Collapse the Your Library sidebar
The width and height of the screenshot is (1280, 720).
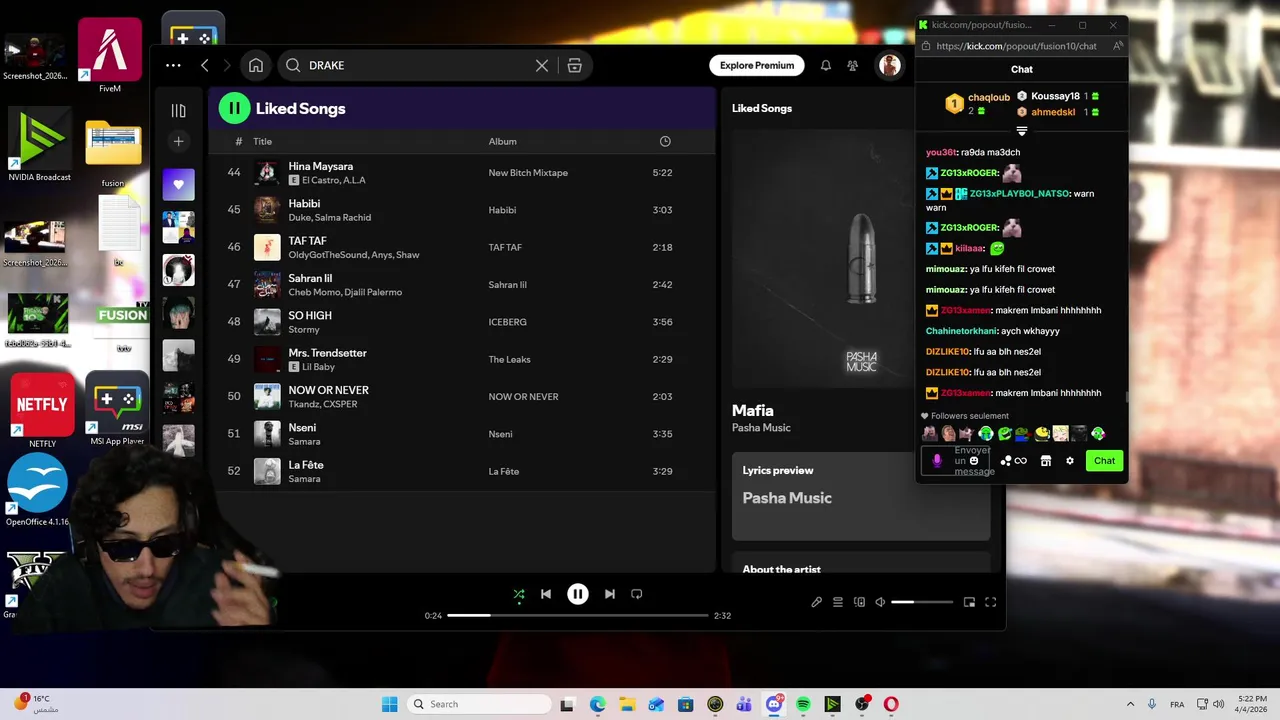pyautogui.click(x=178, y=110)
